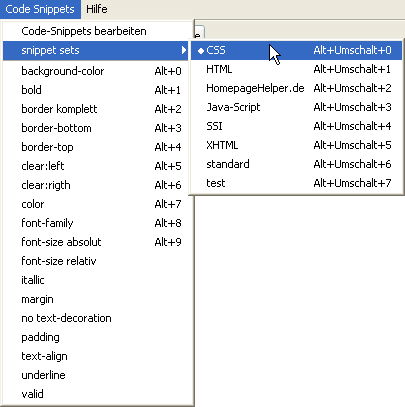Insert the font-size absolut snippet
The width and height of the screenshot is (405, 407).
tap(98, 242)
